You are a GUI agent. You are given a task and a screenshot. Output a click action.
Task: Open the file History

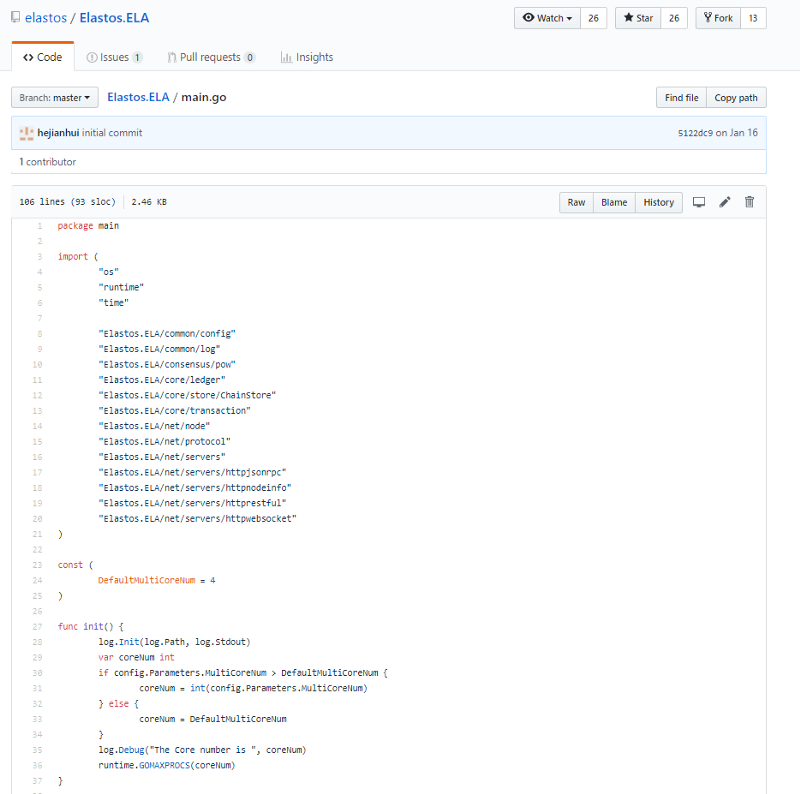click(x=658, y=203)
